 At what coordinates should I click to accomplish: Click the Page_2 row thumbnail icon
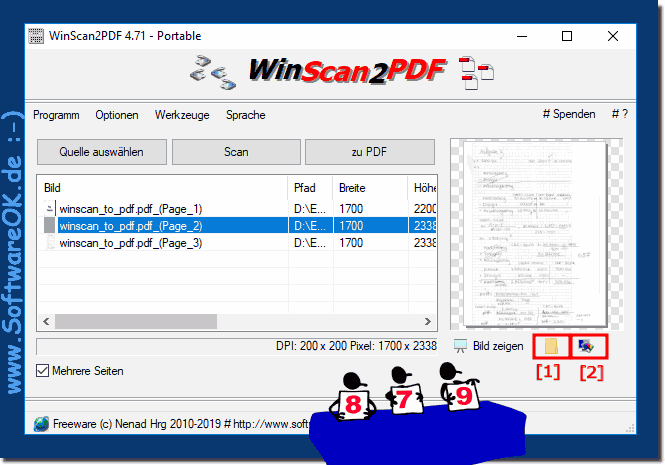50,226
